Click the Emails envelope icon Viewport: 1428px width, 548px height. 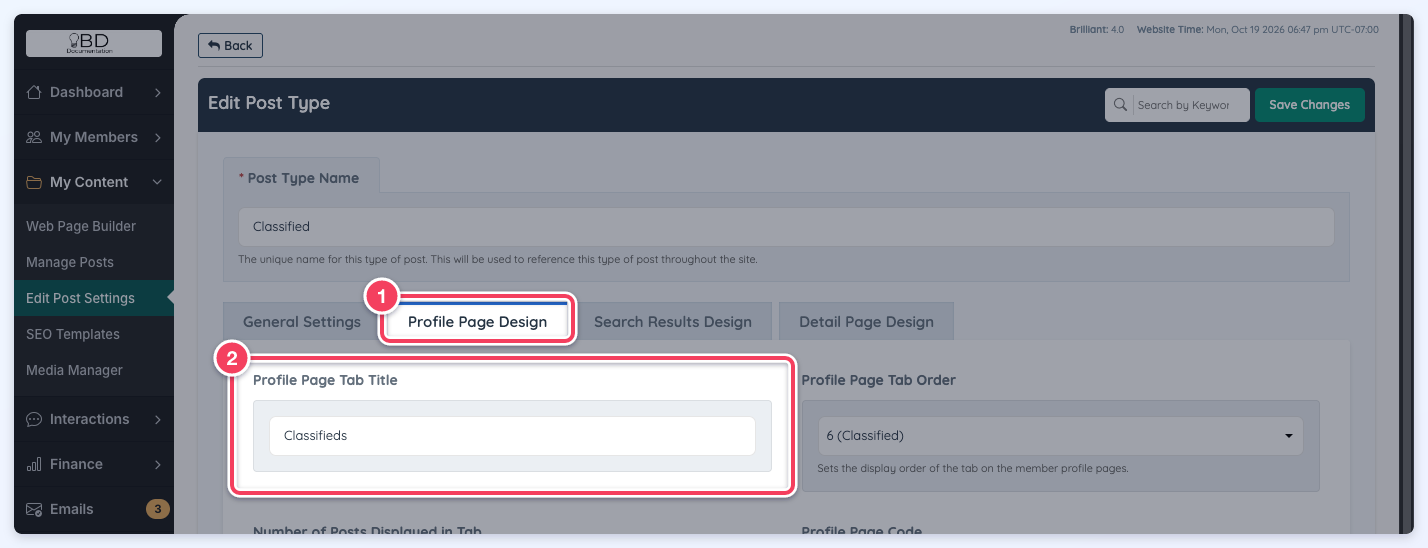34,509
